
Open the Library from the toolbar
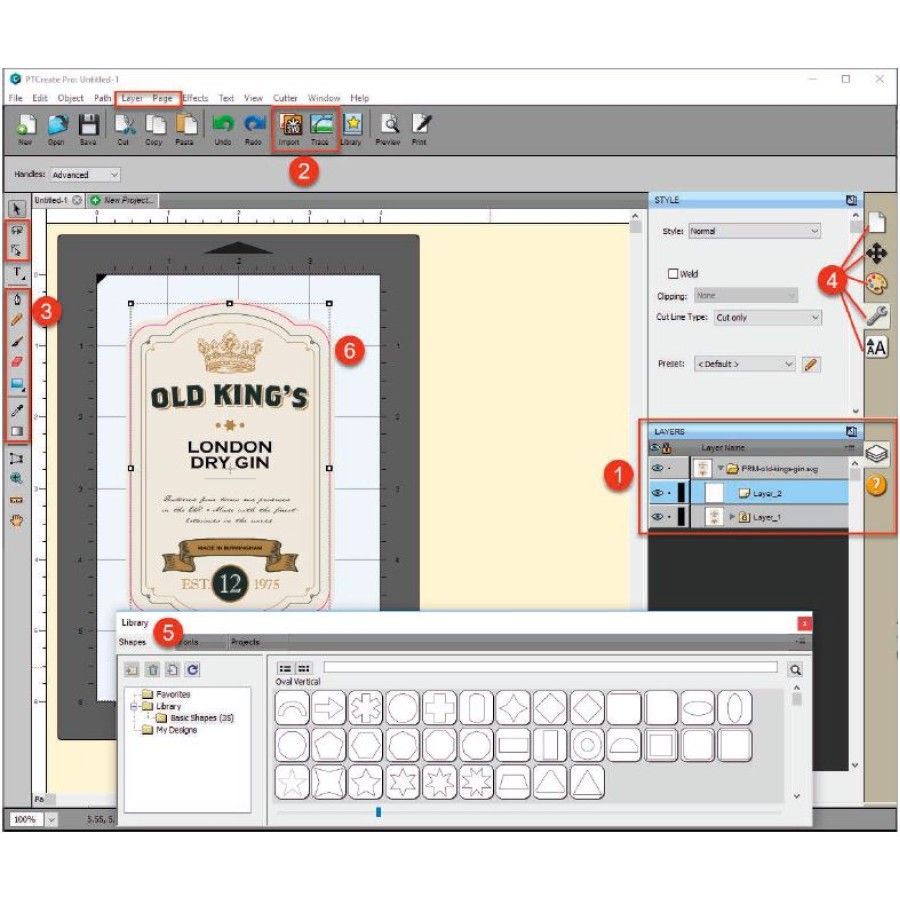point(352,126)
